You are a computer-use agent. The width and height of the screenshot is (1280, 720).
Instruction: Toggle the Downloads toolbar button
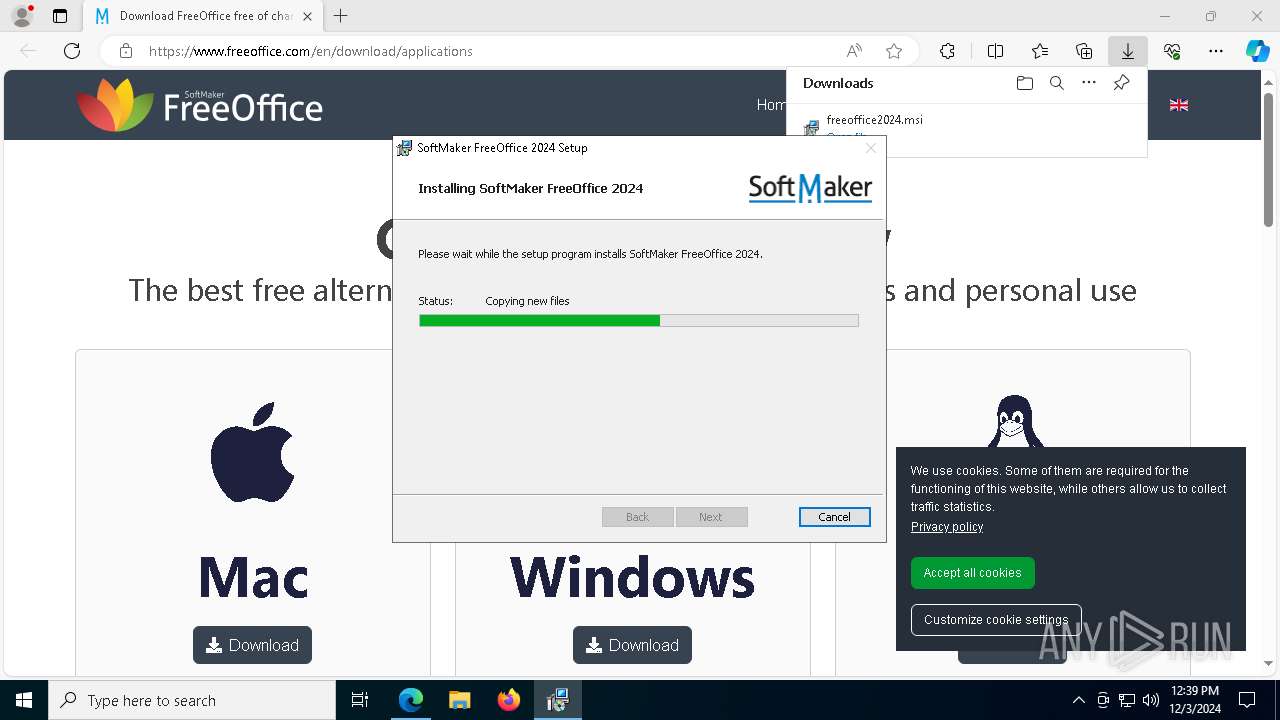[x=1128, y=51]
